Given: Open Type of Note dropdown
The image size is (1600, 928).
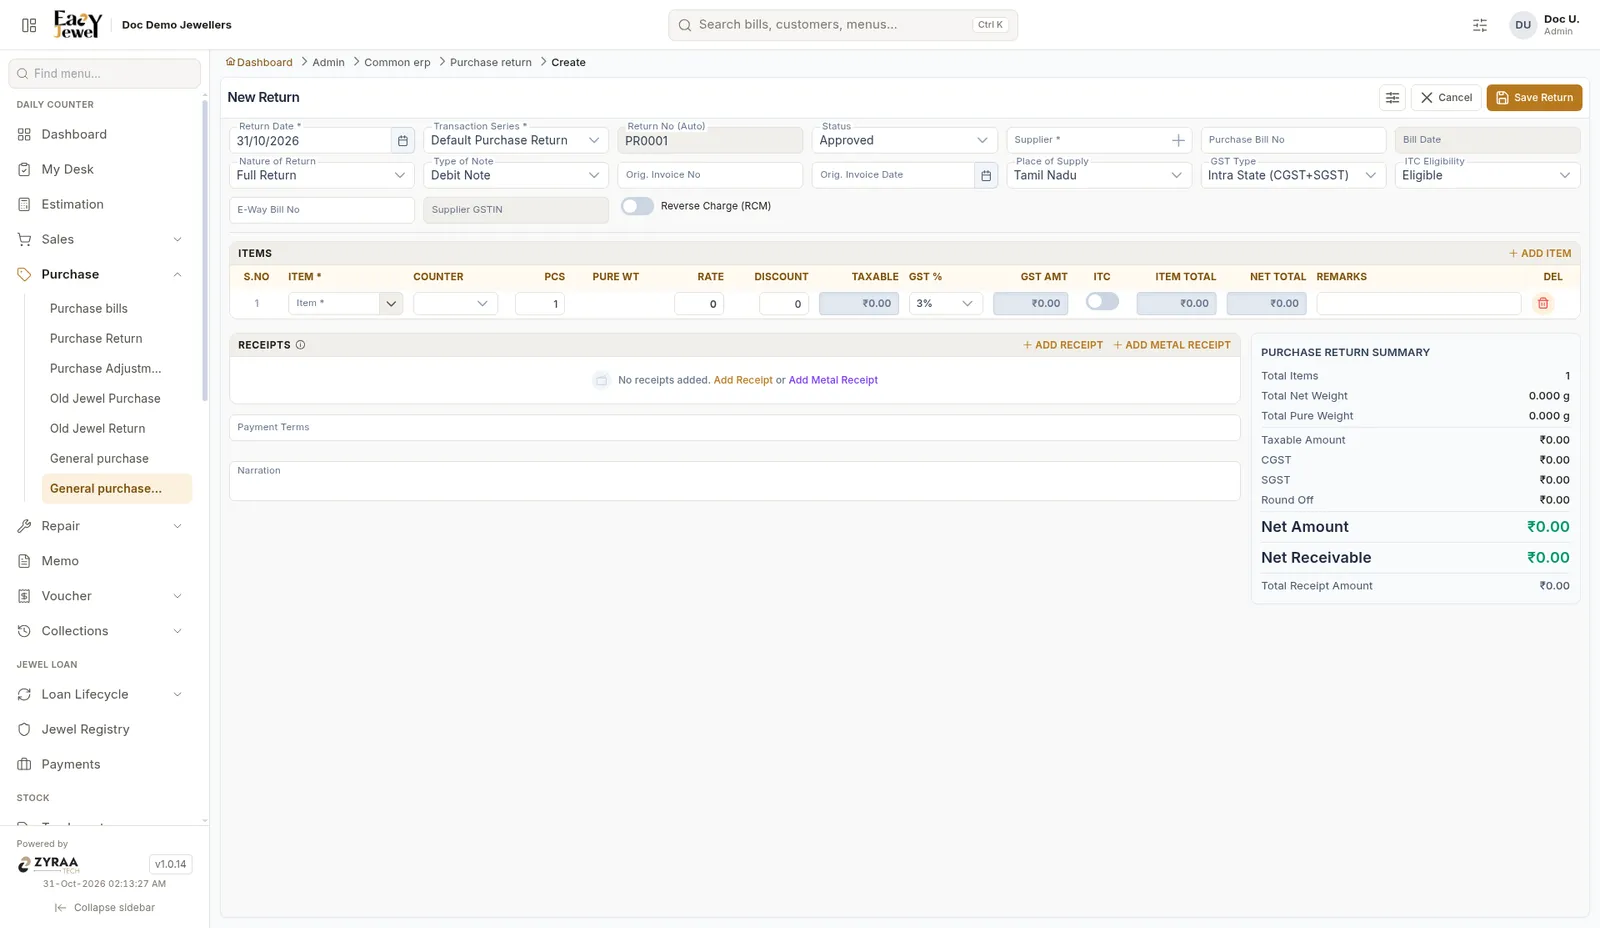Looking at the screenshot, I should 515,175.
